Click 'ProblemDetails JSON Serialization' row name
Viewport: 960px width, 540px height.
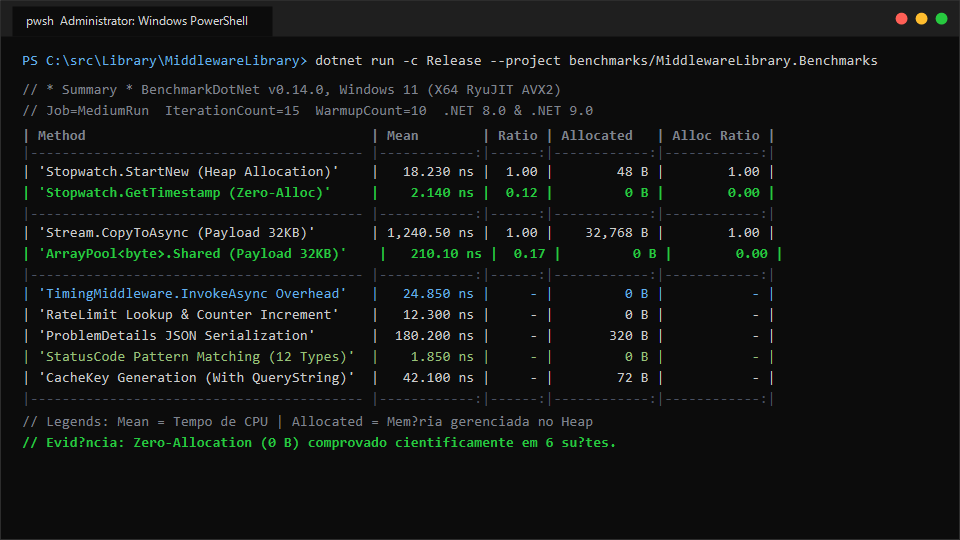(176, 336)
